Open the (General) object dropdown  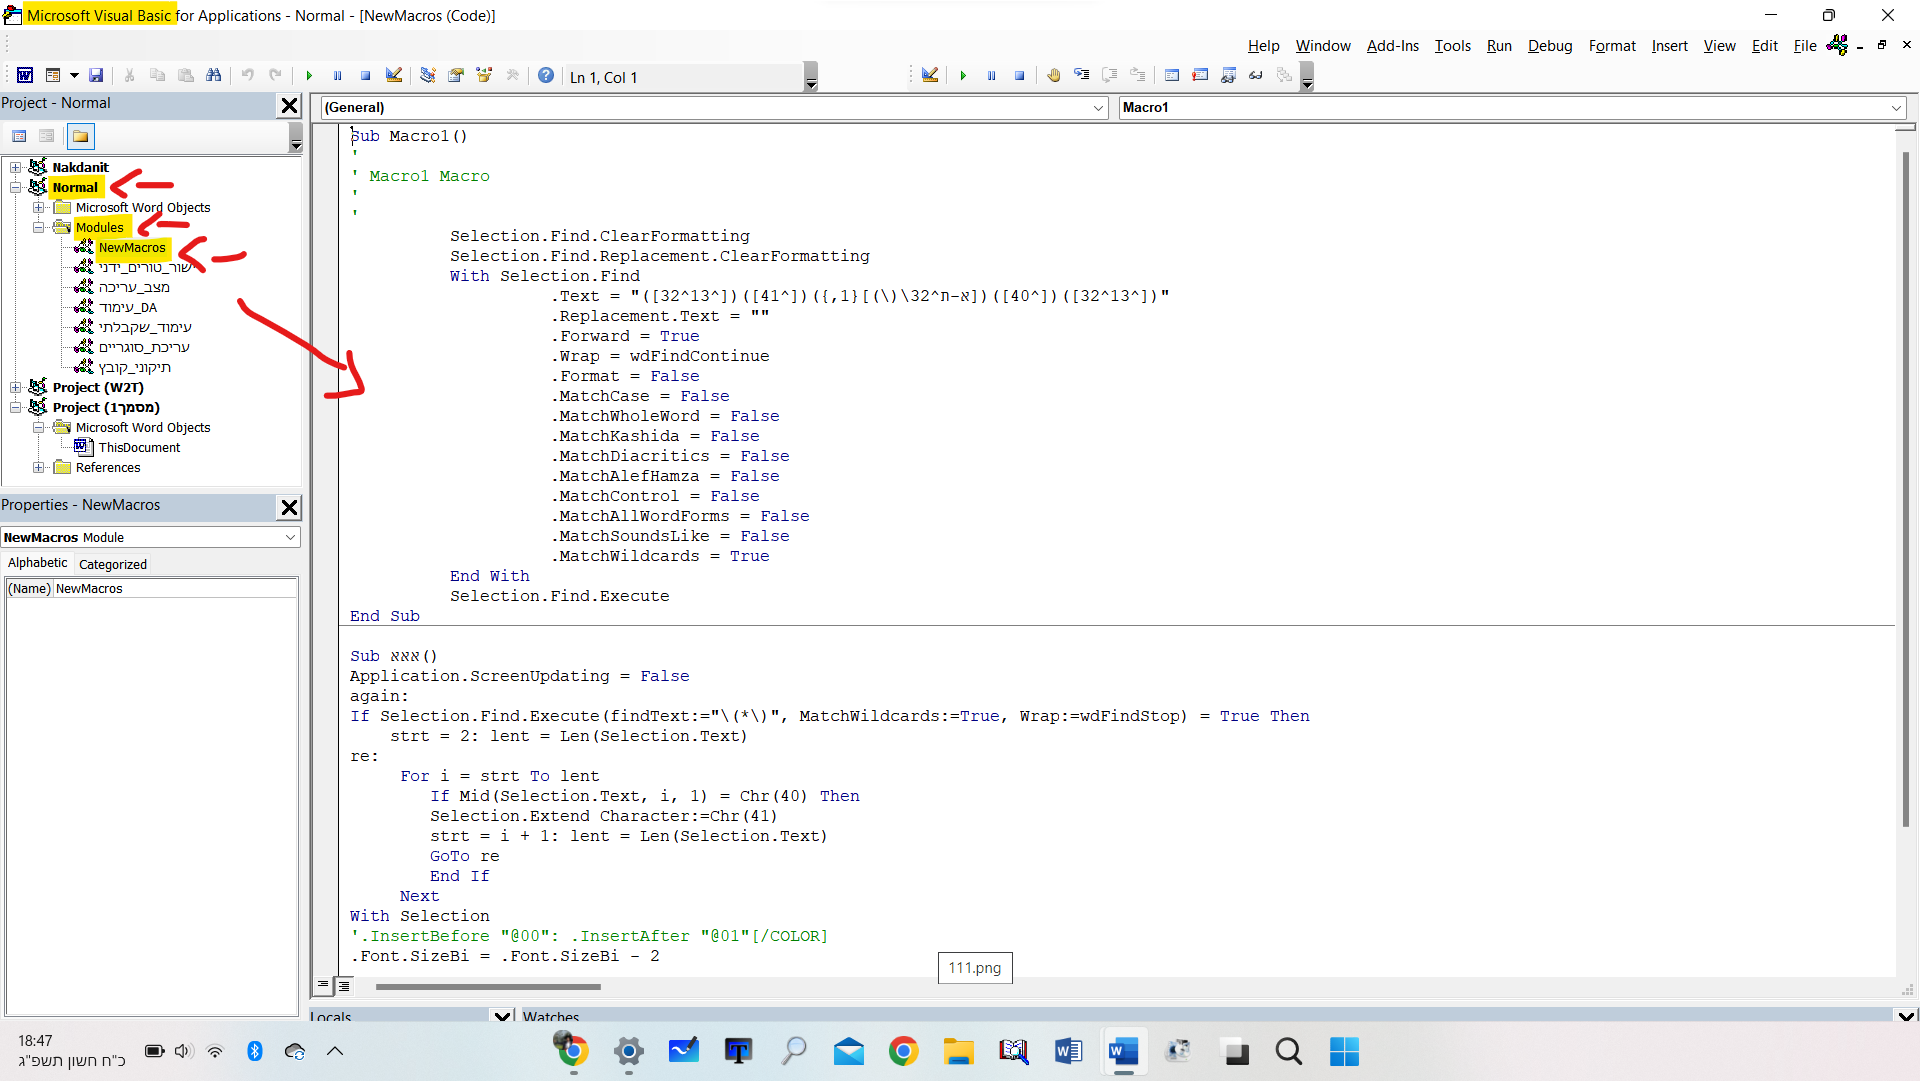click(1098, 107)
